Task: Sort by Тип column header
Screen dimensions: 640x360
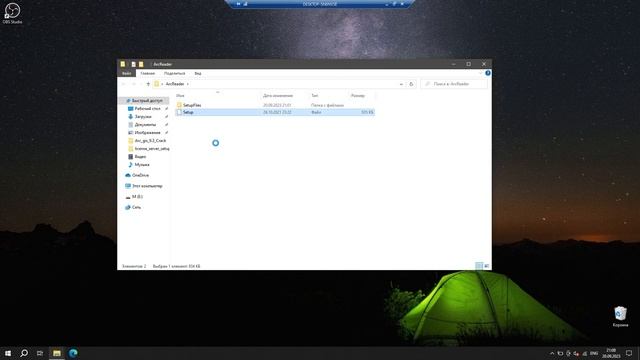Action: click(x=315, y=96)
